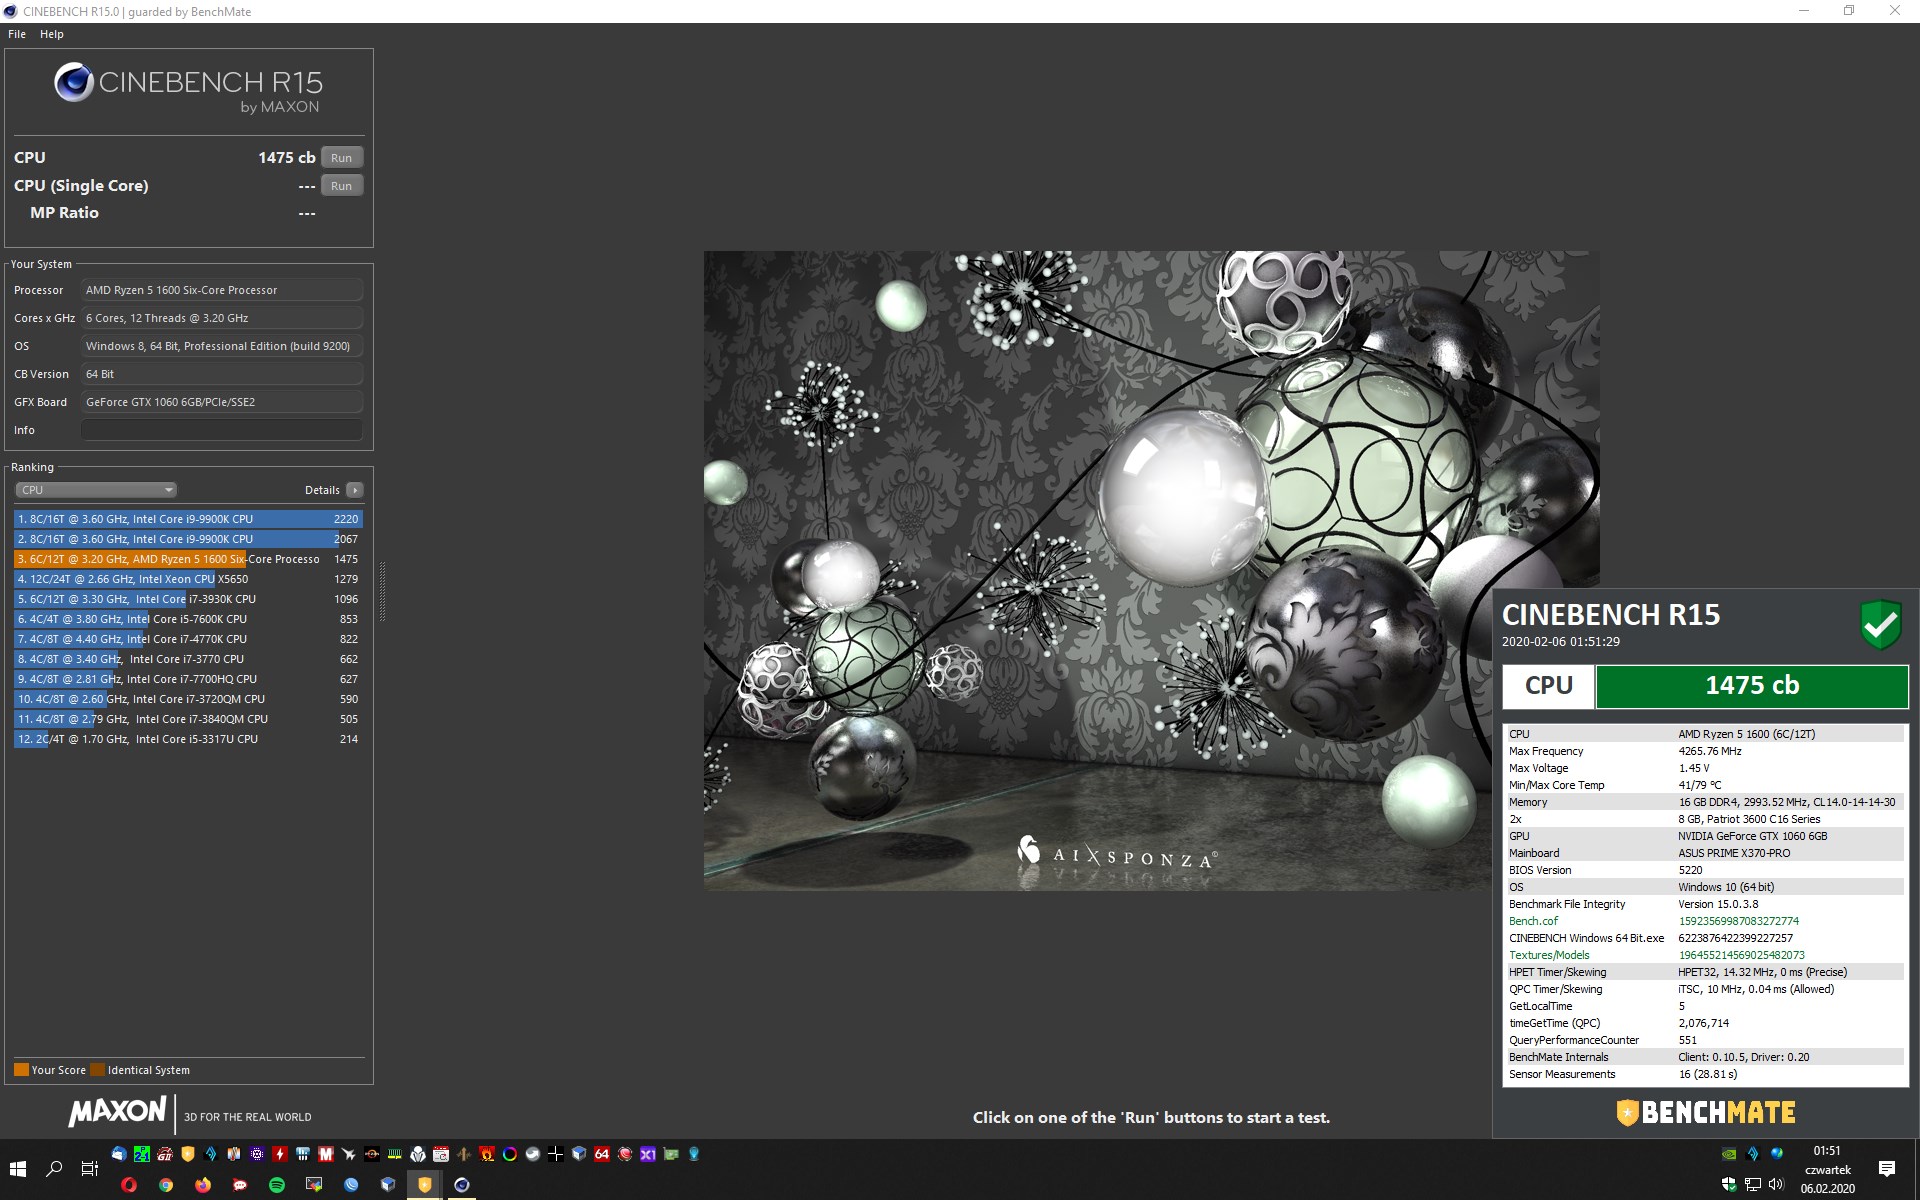Screen dimensions: 1920x1200
Task: Open the taskbar clock and date
Action: tap(1827, 1169)
